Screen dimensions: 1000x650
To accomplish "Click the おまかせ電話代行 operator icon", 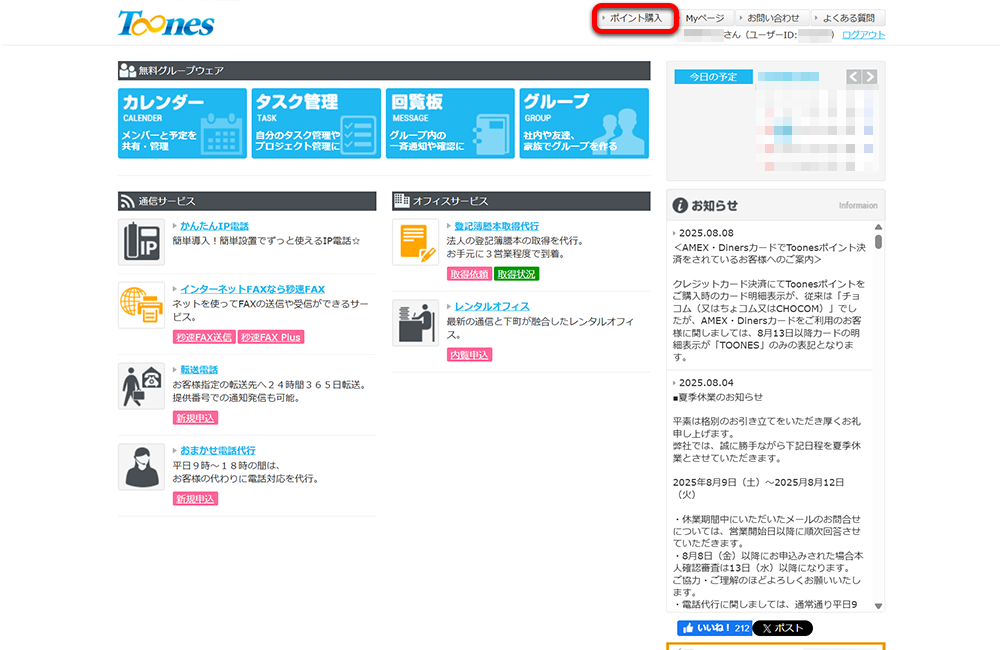I will pos(140,467).
